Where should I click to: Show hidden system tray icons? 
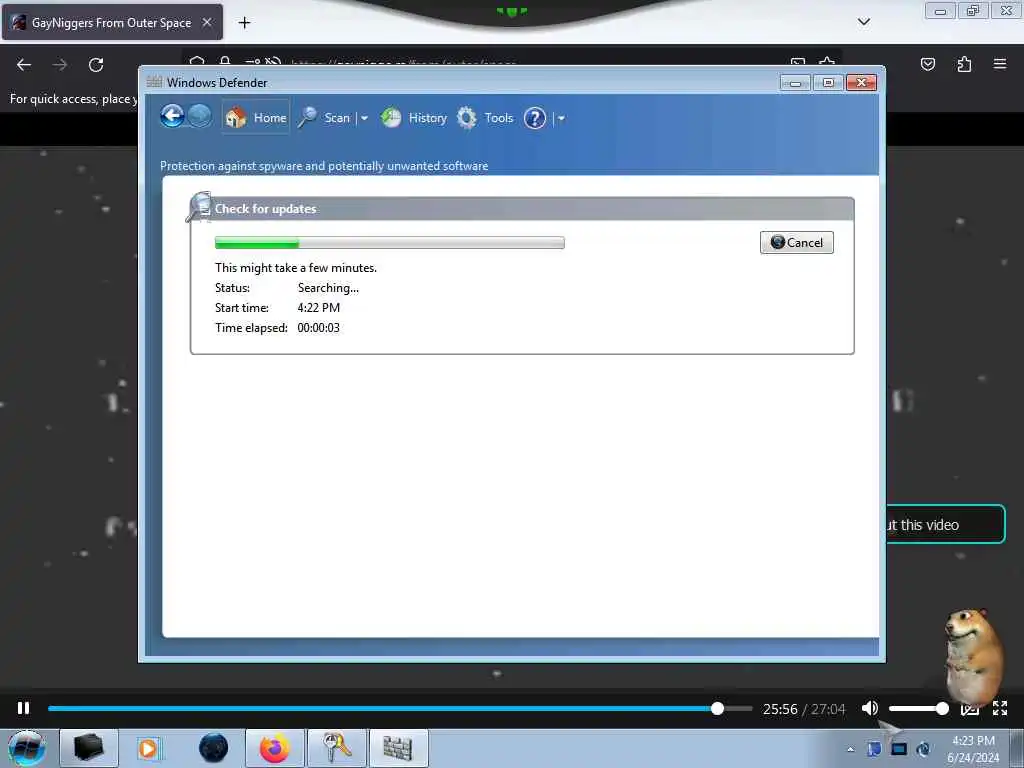pyautogui.click(x=850, y=749)
